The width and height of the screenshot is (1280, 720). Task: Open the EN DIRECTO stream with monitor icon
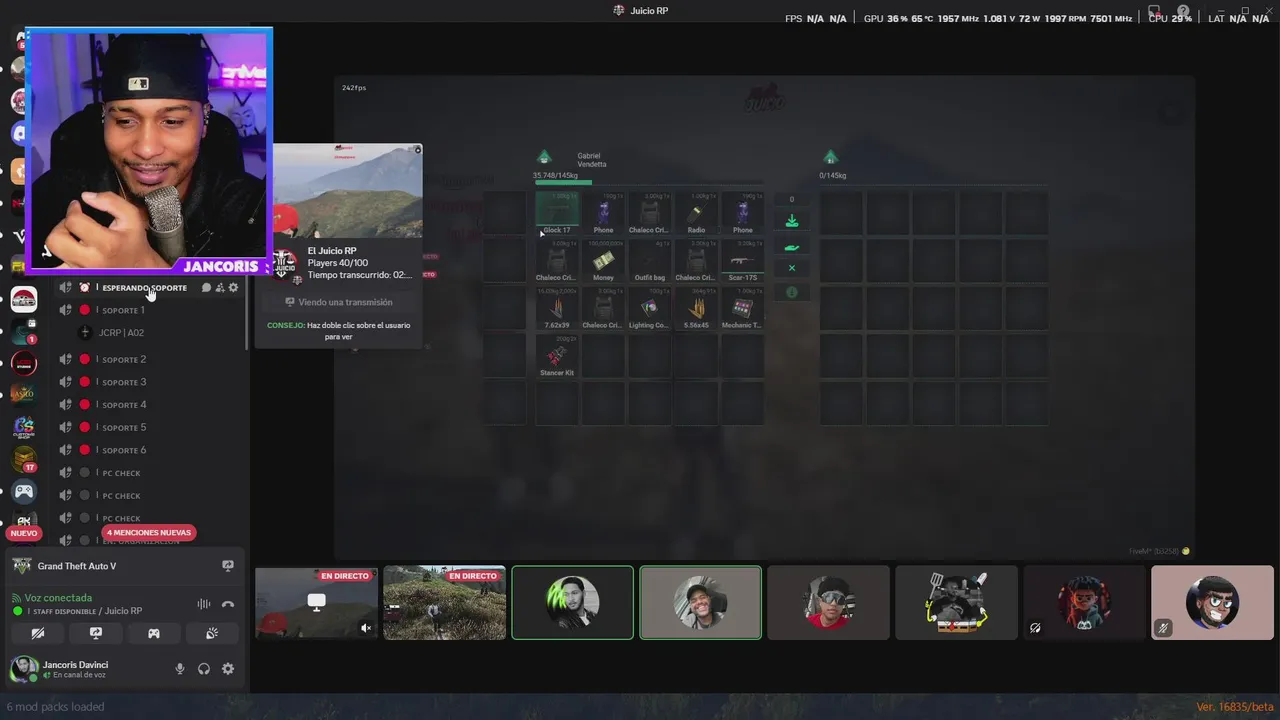point(317,603)
